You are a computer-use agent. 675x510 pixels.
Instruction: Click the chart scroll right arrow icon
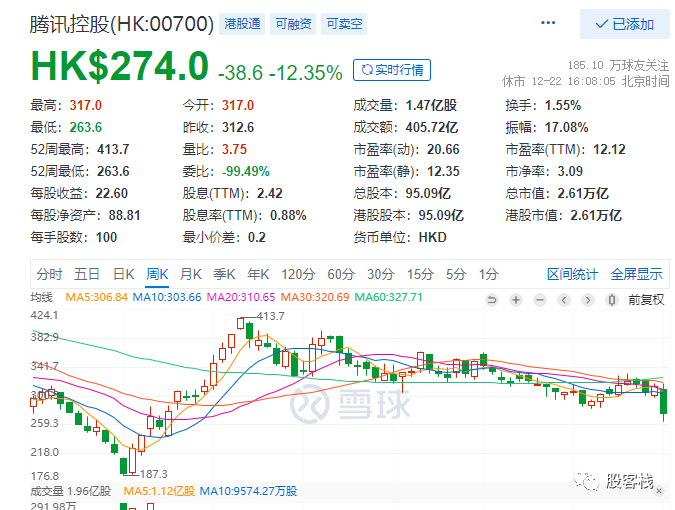pos(588,300)
